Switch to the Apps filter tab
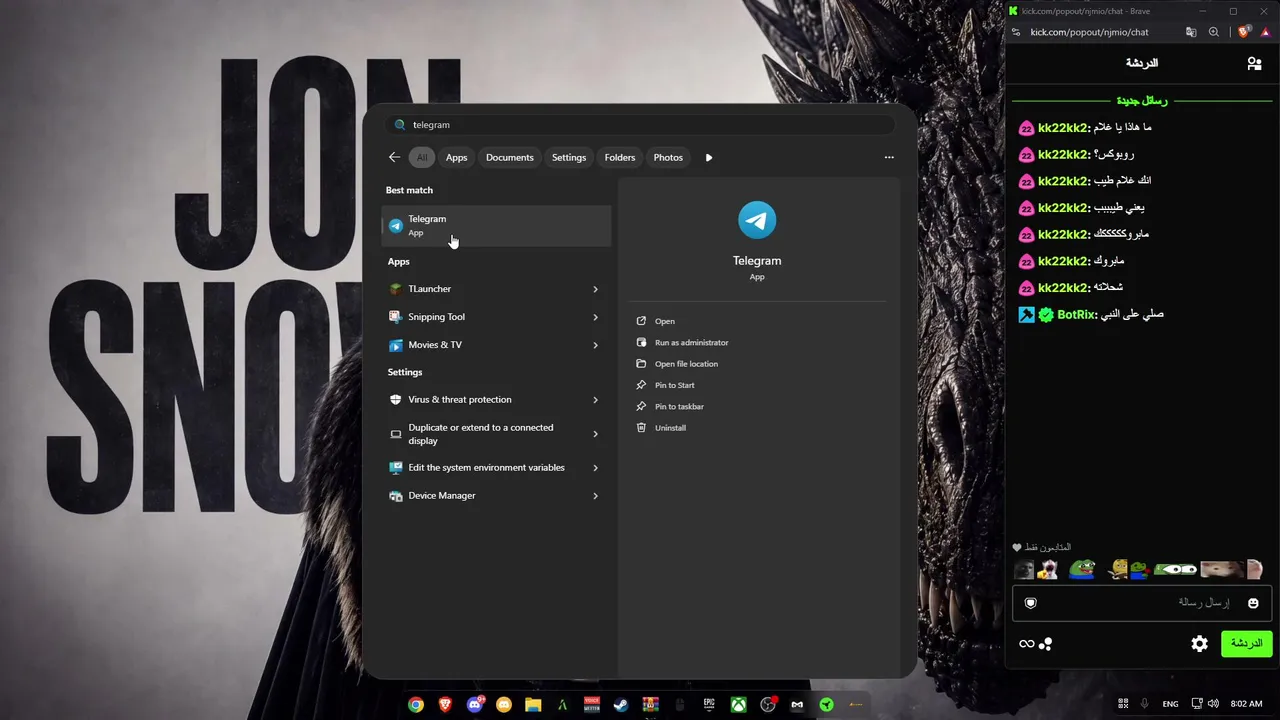 tap(456, 157)
